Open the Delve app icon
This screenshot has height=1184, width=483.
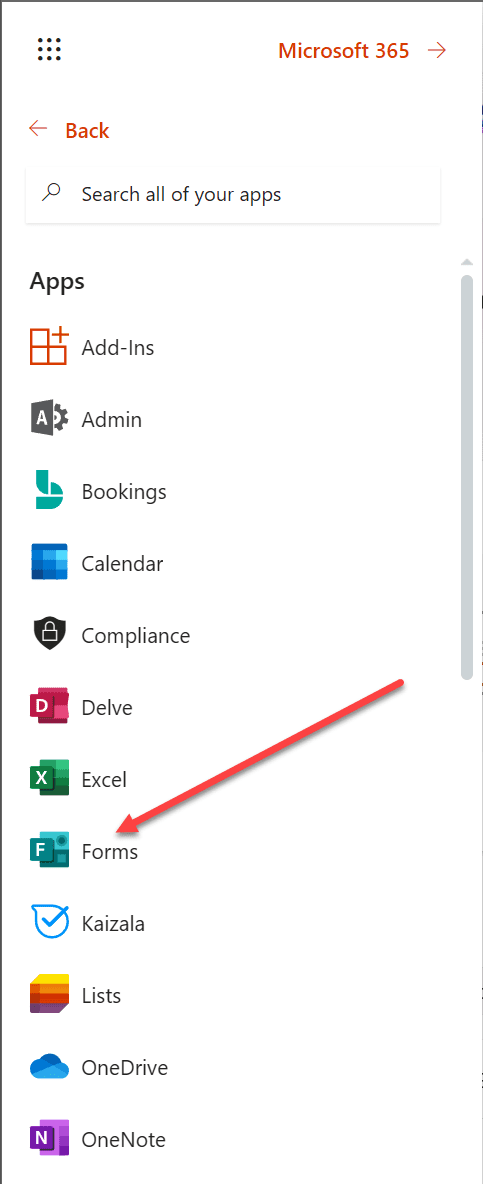[49, 707]
